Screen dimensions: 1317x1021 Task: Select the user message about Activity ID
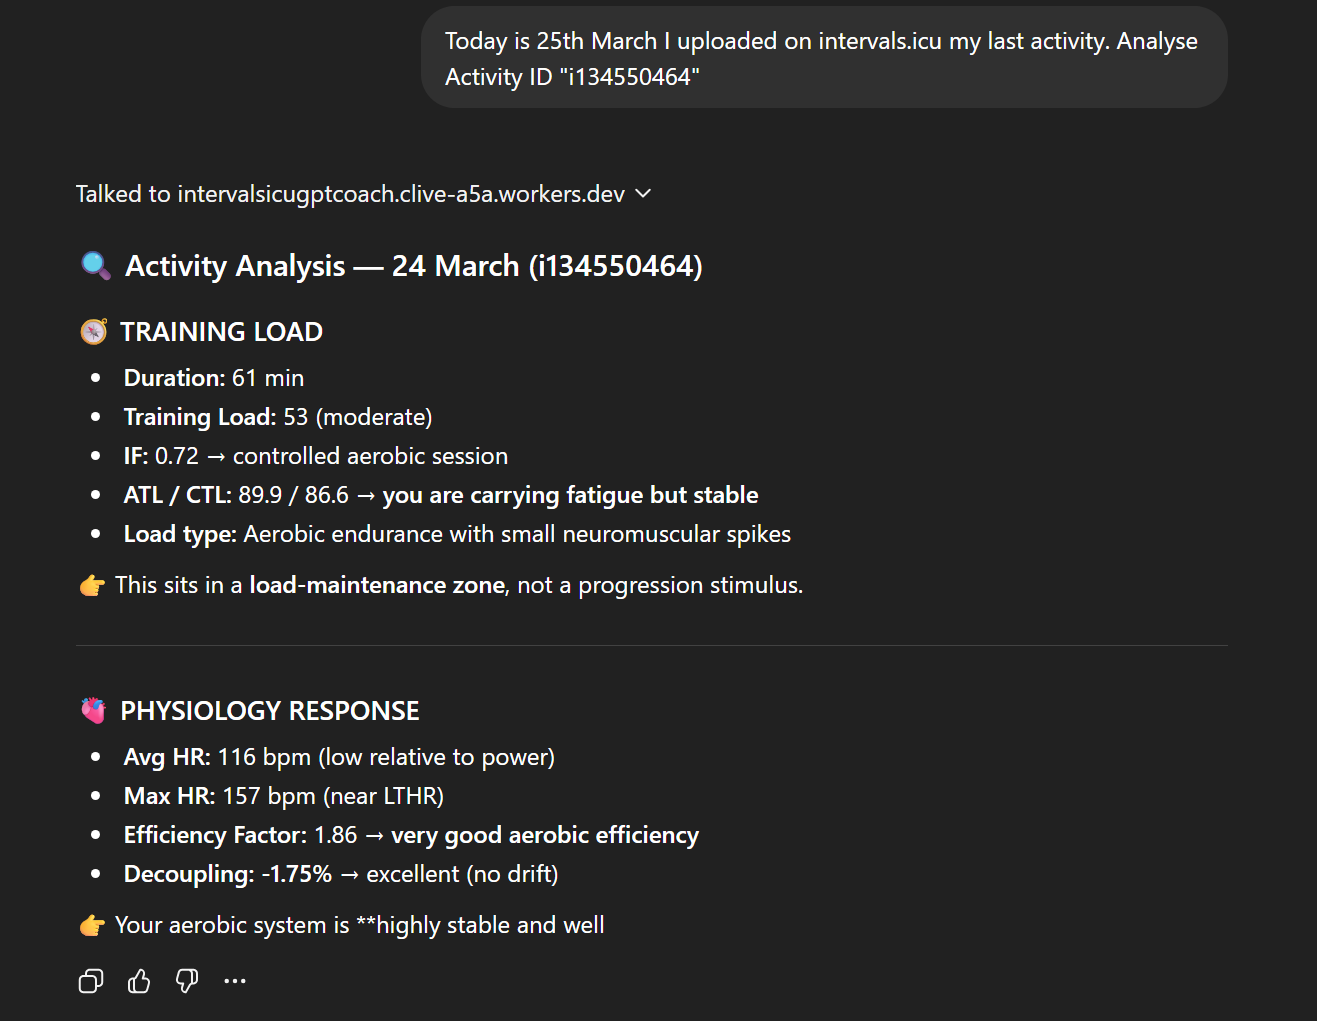tap(822, 59)
